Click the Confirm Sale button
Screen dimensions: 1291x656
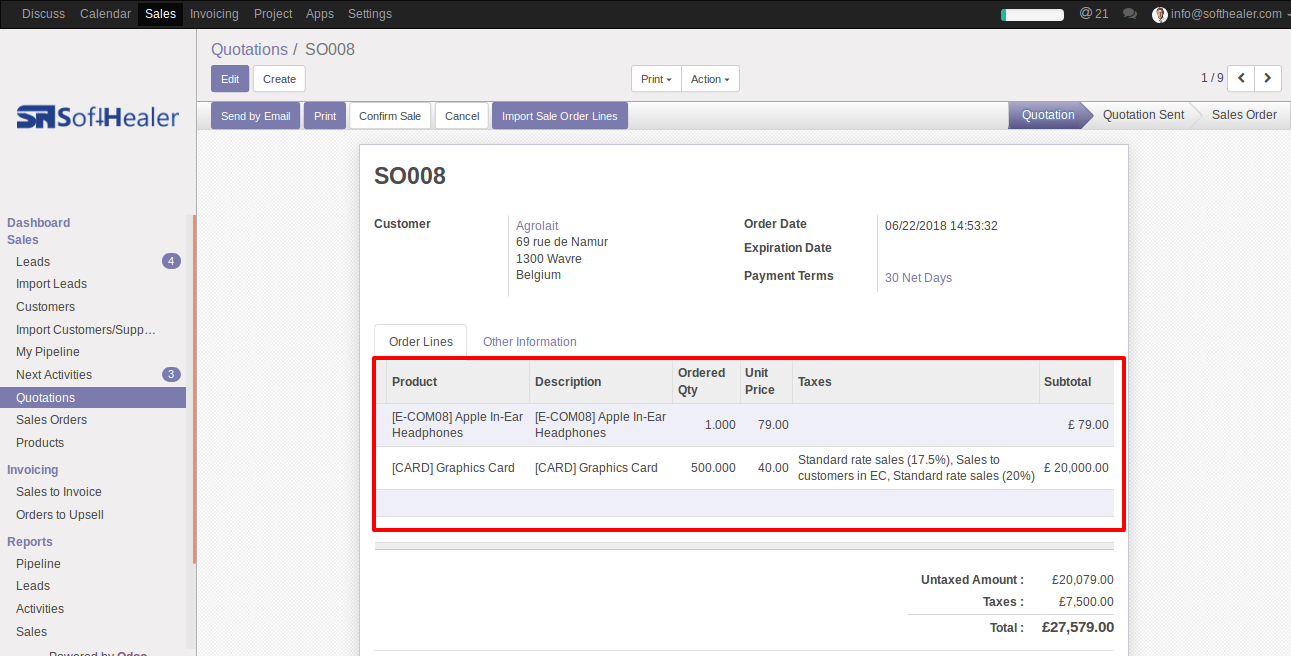coord(390,116)
